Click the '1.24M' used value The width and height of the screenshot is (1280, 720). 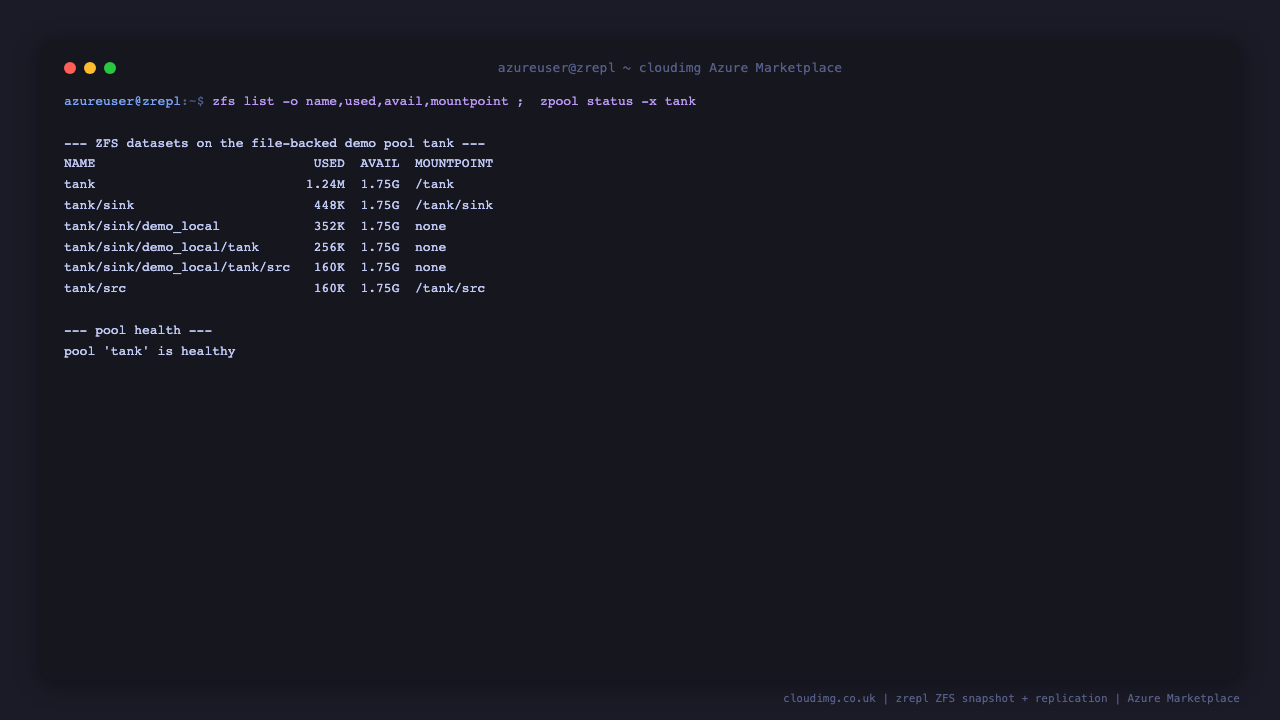click(x=325, y=185)
